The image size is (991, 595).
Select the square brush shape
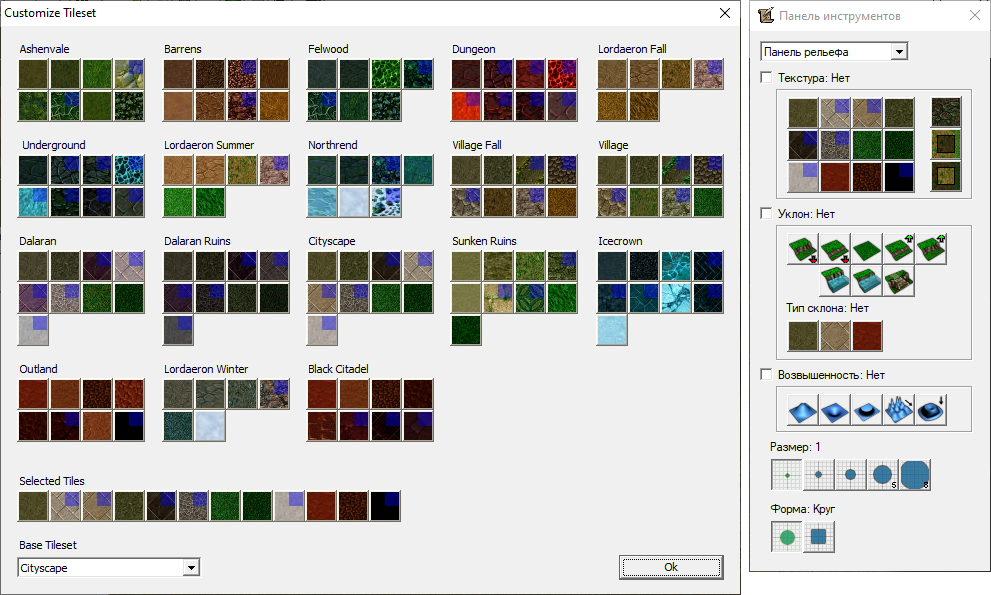click(x=819, y=537)
